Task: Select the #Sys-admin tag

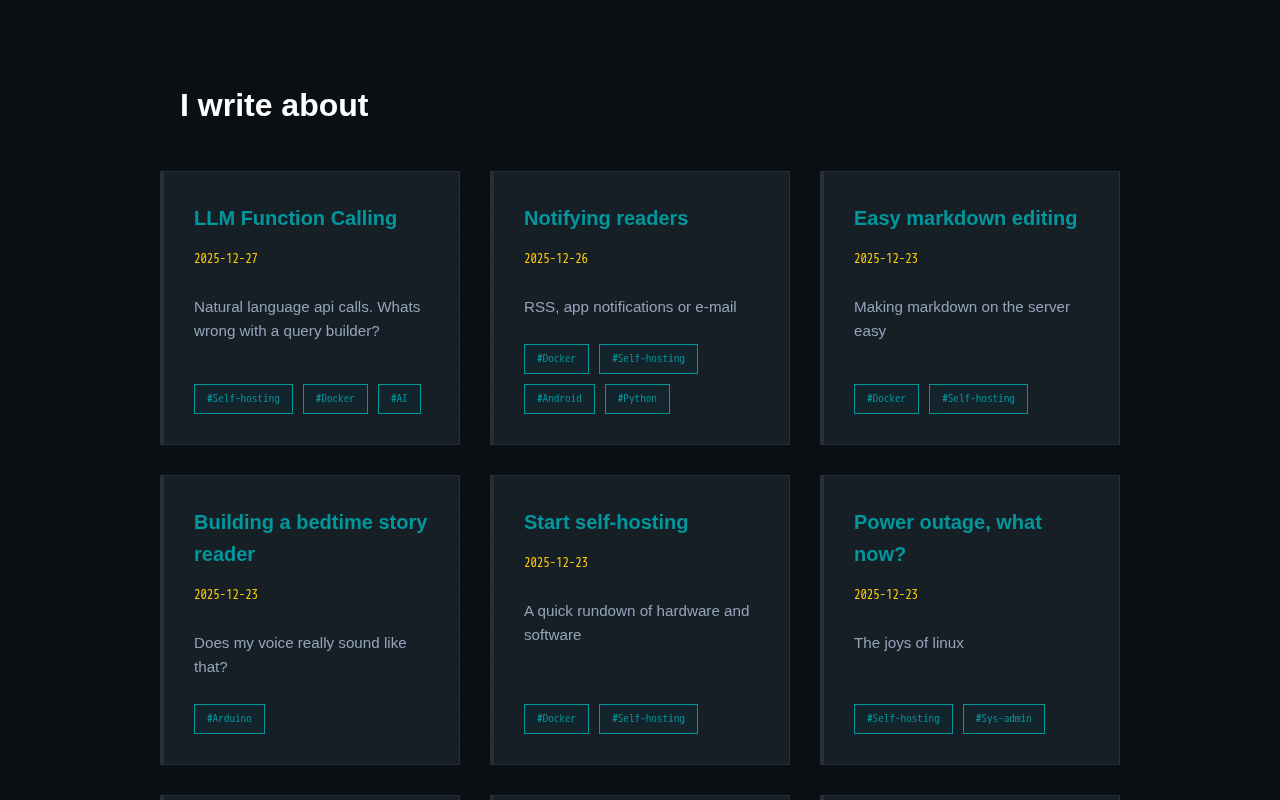Action: pos(1003,719)
